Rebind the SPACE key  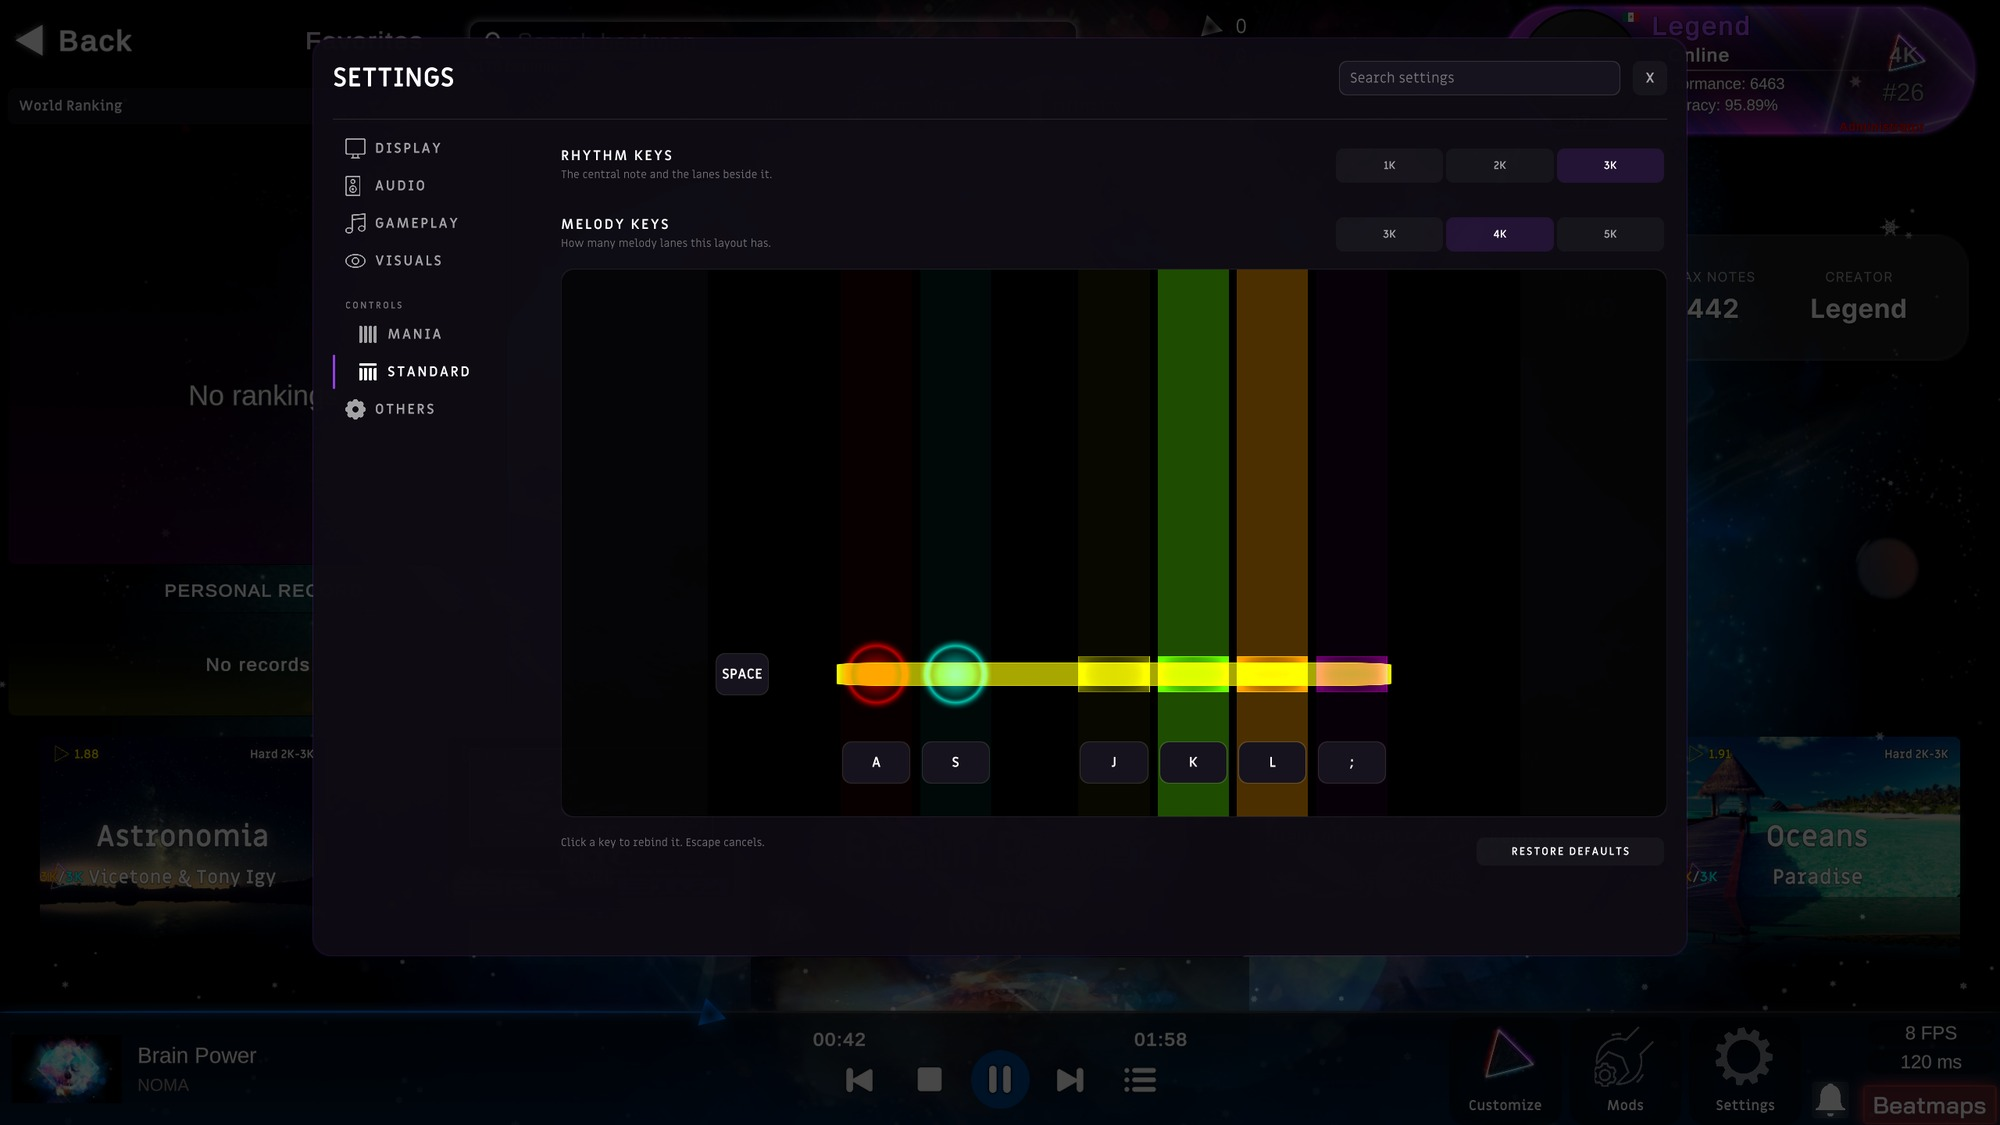pyautogui.click(x=742, y=674)
